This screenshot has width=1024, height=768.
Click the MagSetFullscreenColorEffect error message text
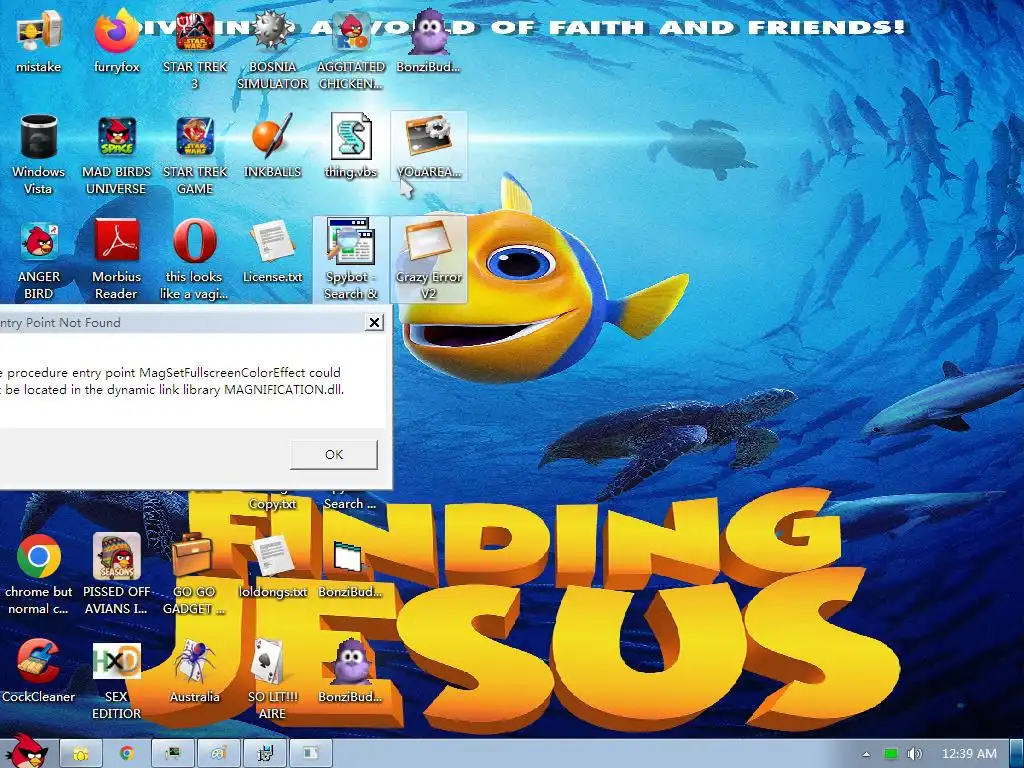[x=172, y=381]
